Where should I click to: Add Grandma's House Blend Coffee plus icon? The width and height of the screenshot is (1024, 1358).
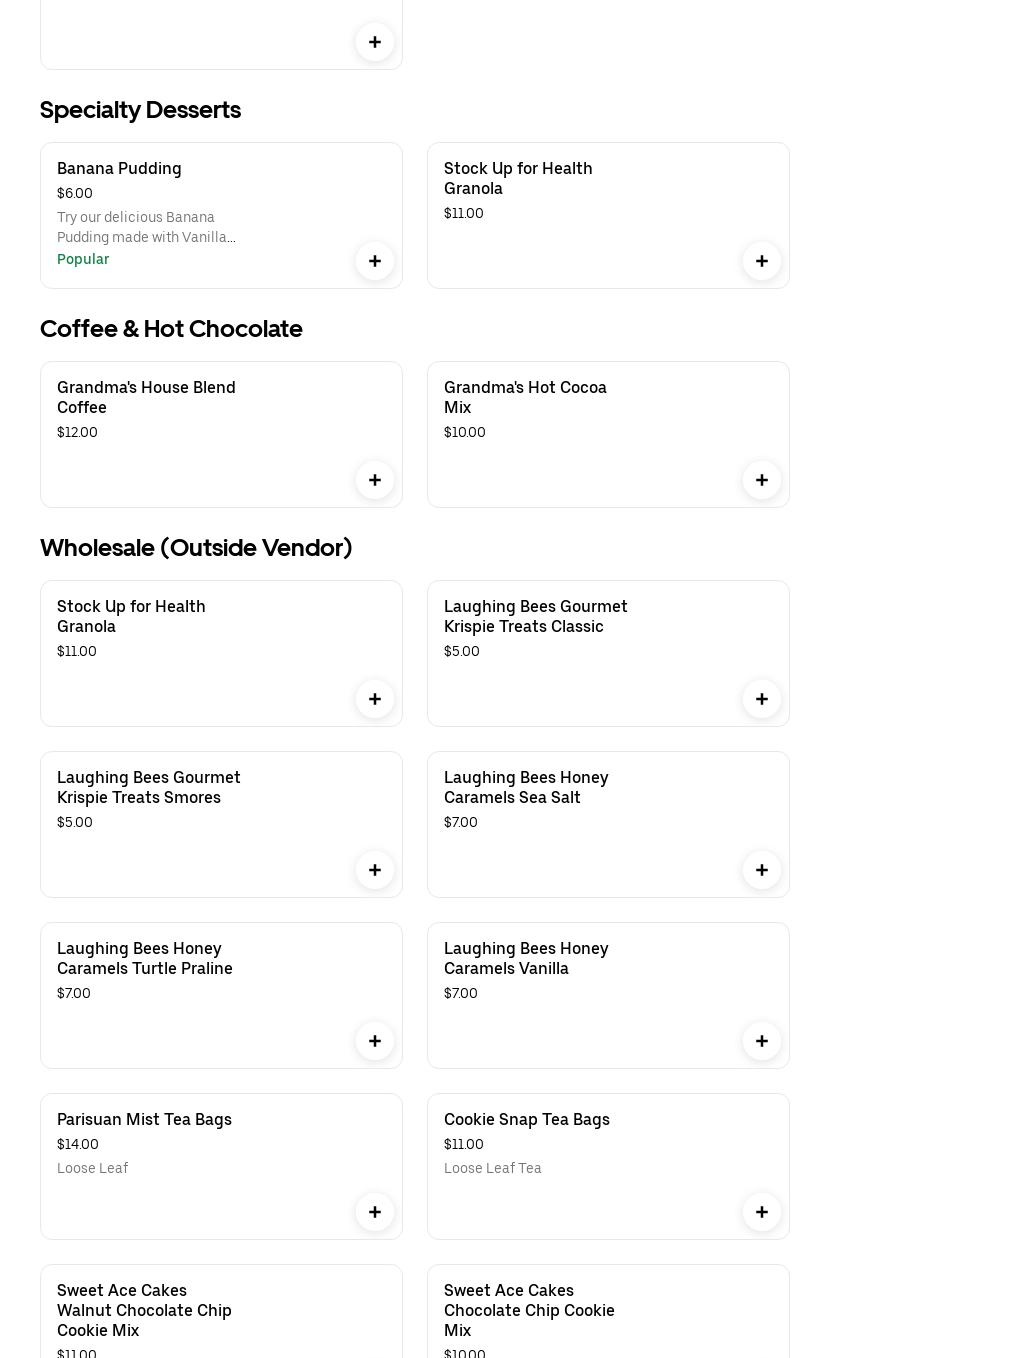click(x=375, y=480)
